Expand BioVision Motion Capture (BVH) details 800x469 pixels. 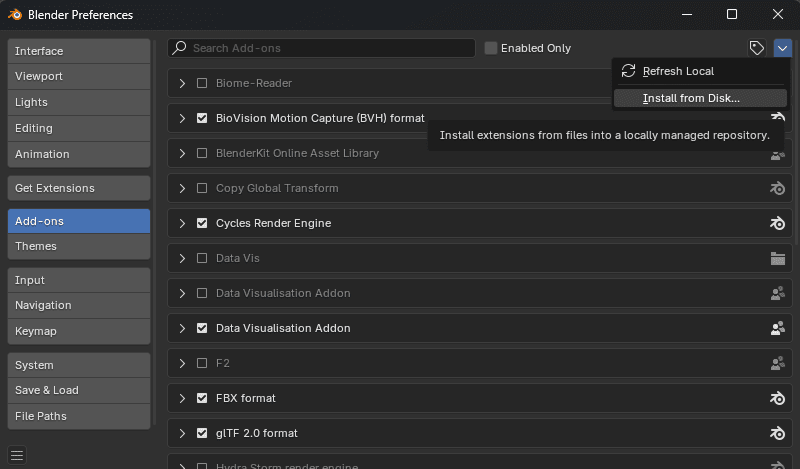(182, 118)
